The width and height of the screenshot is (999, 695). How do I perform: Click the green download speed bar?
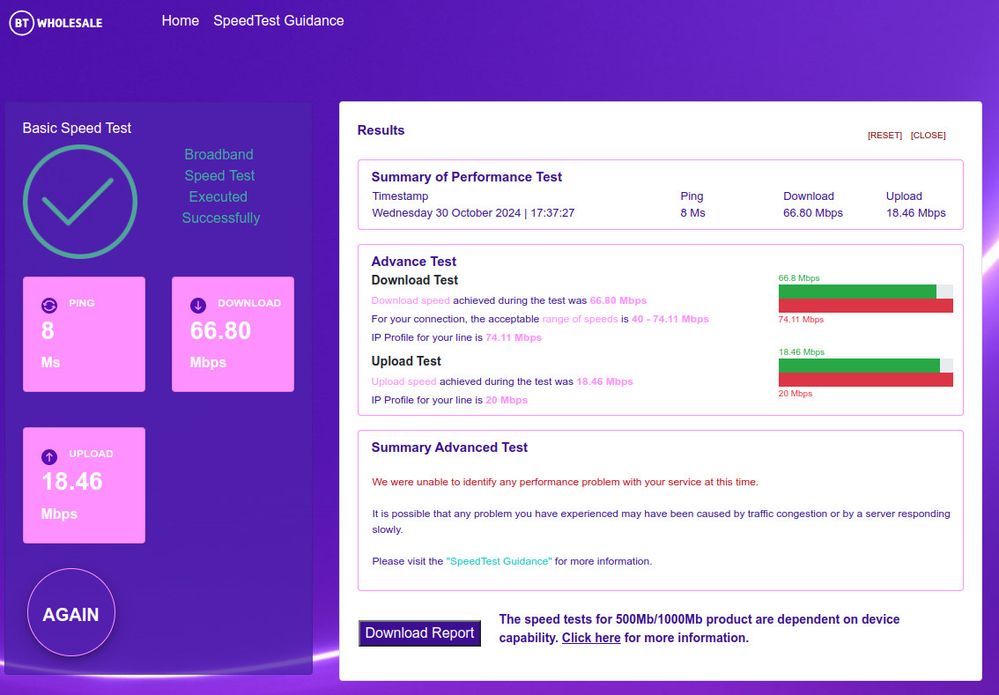point(857,291)
